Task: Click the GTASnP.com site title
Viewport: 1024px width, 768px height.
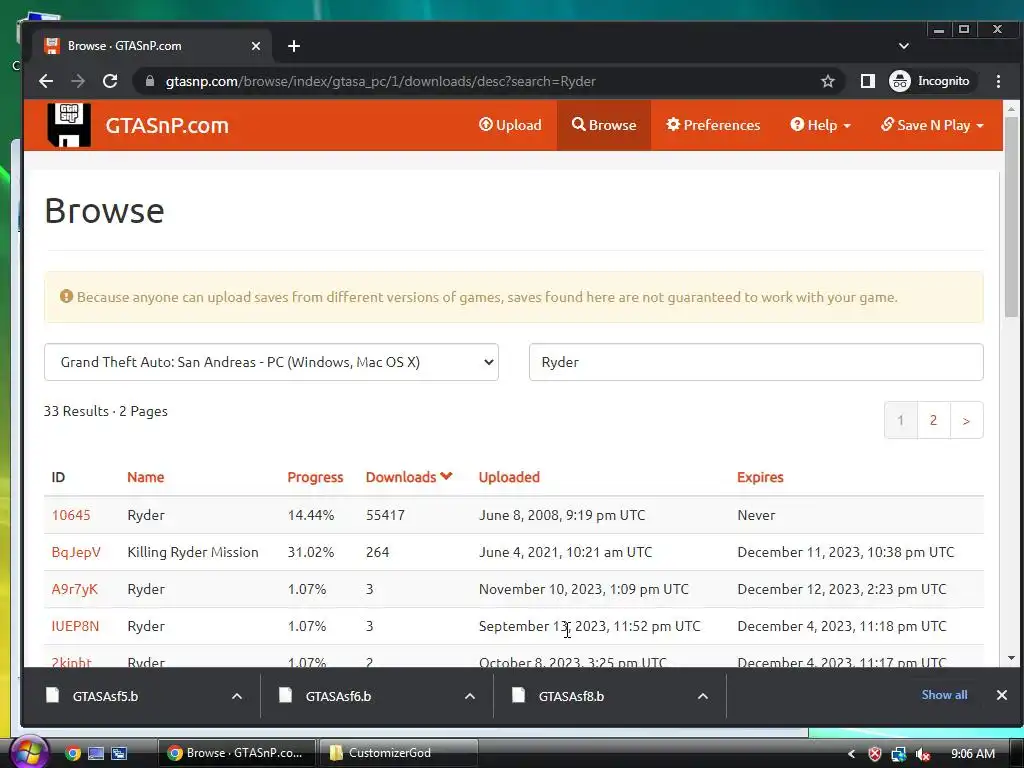Action: click(167, 125)
